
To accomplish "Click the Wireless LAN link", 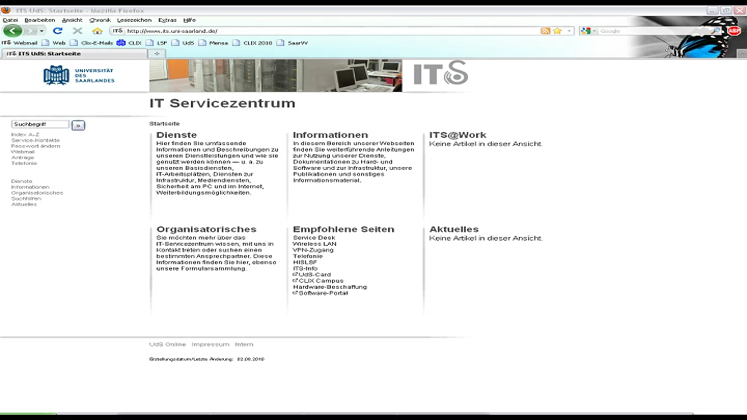I will pos(314,244).
